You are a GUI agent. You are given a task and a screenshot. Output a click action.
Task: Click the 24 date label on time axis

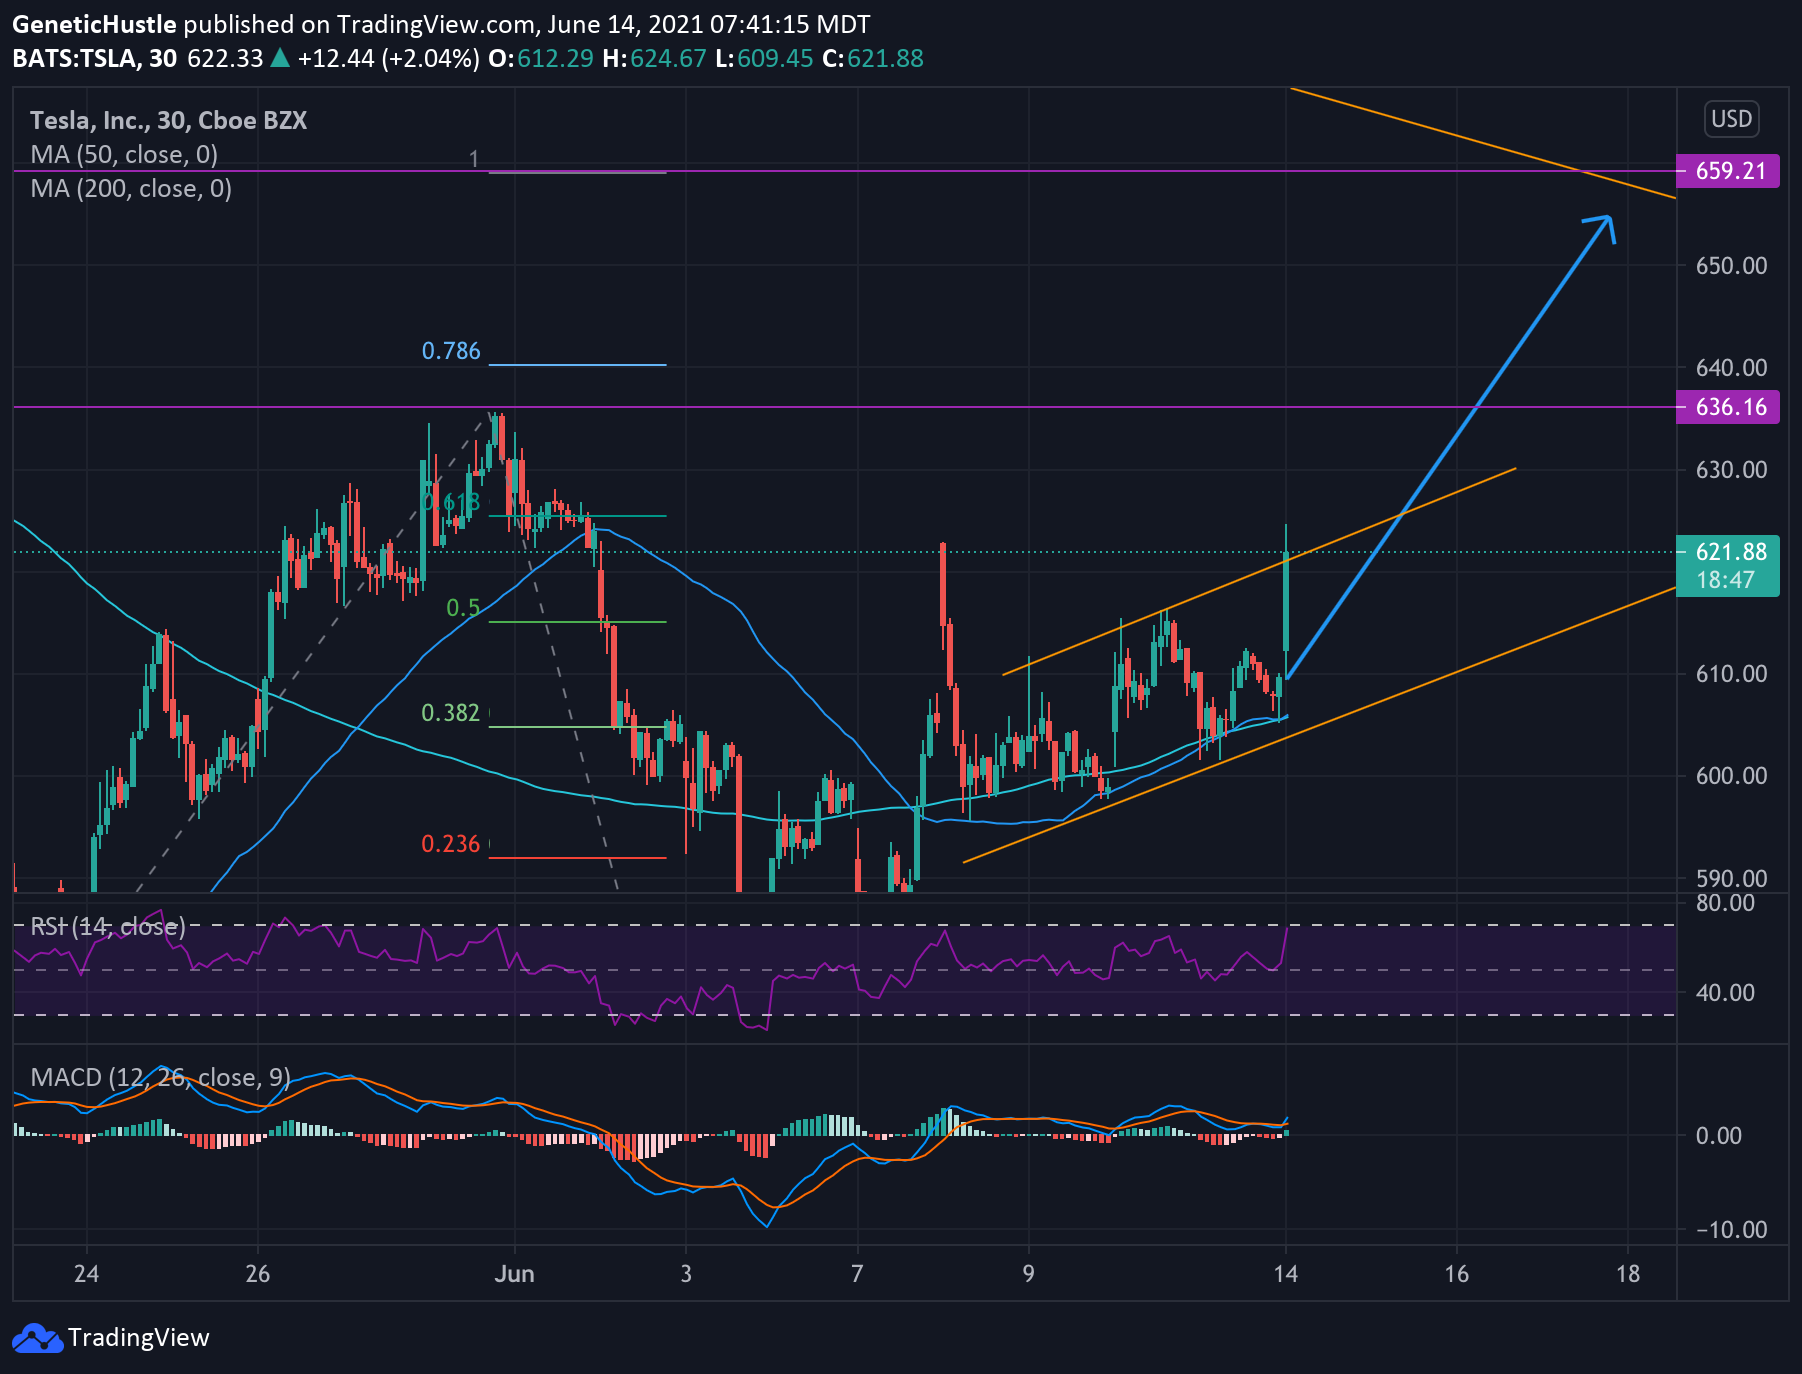pyautogui.click(x=87, y=1274)
